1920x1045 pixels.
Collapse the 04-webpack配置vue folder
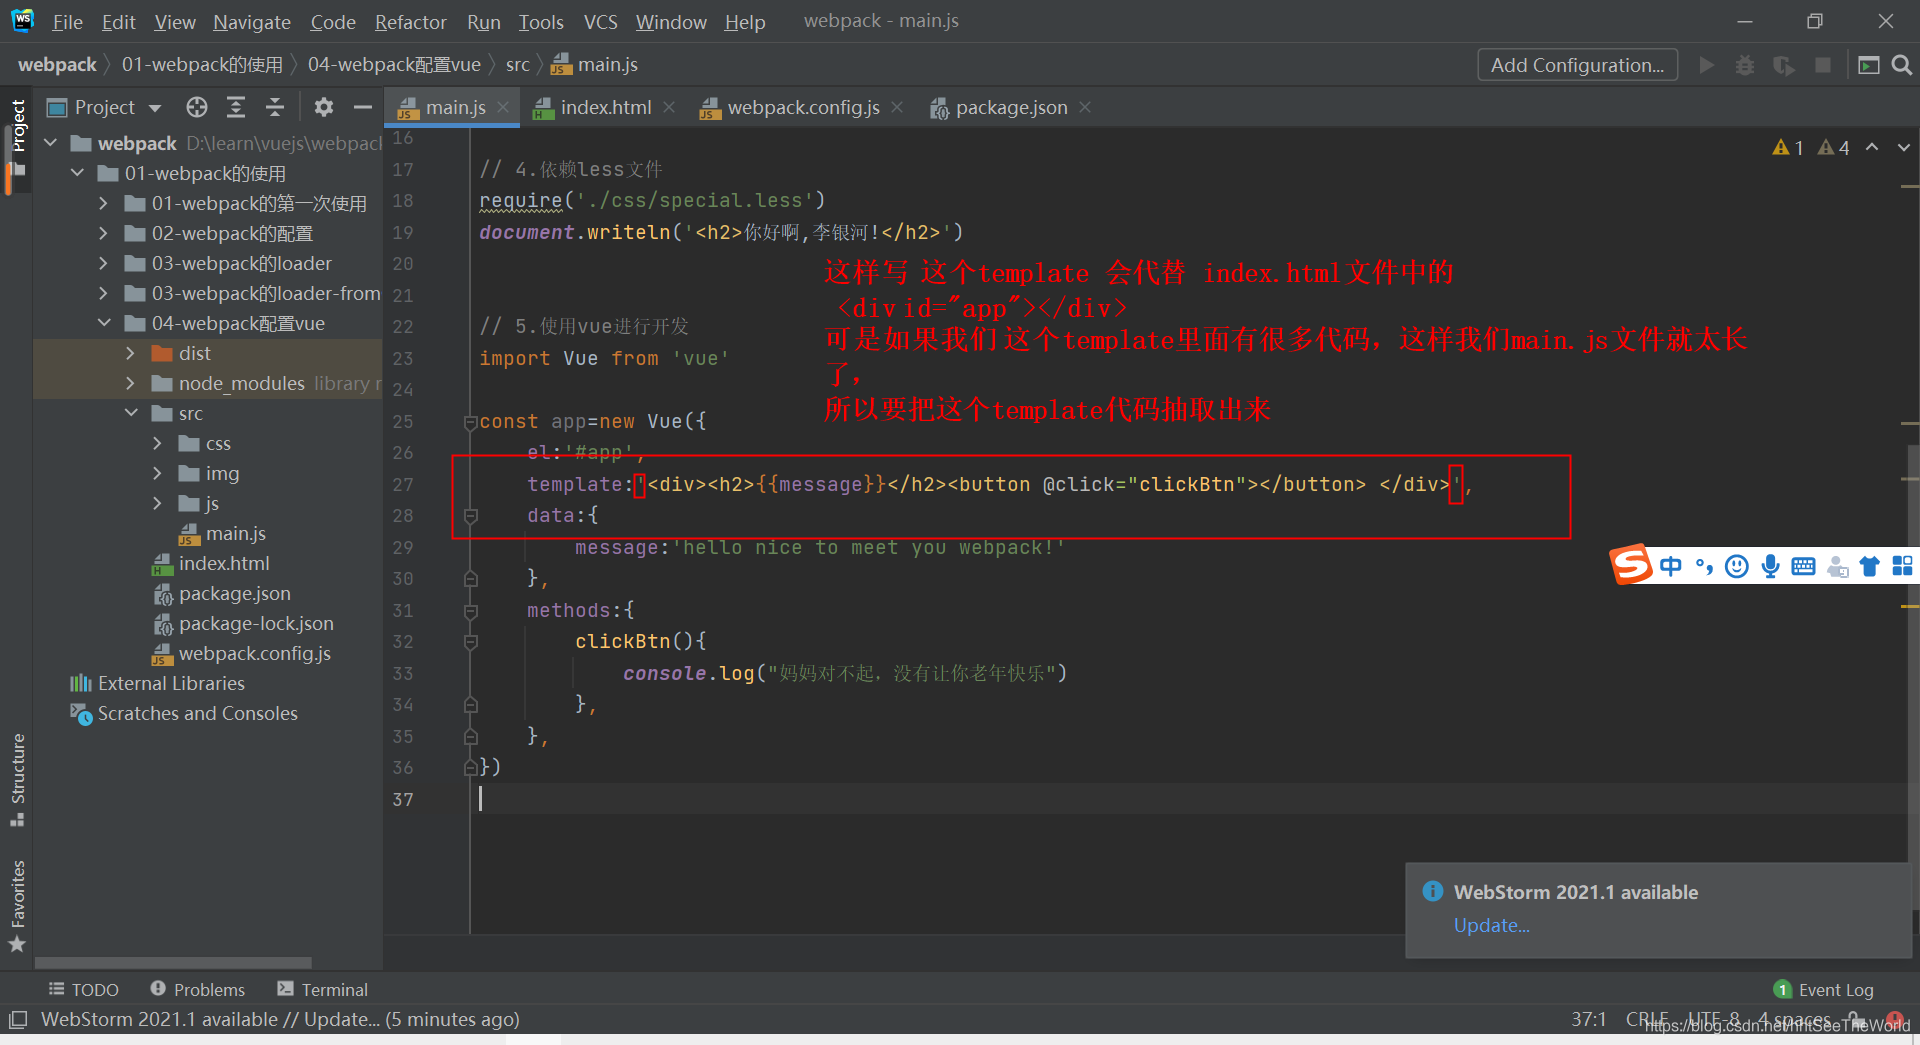pyautogui.click(x=104, y=323)
